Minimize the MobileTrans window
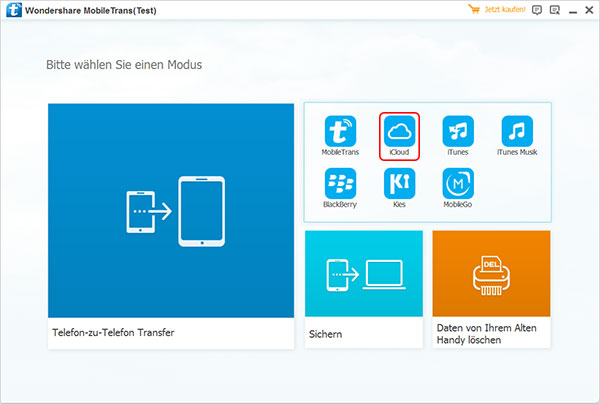 coord(573,11)
